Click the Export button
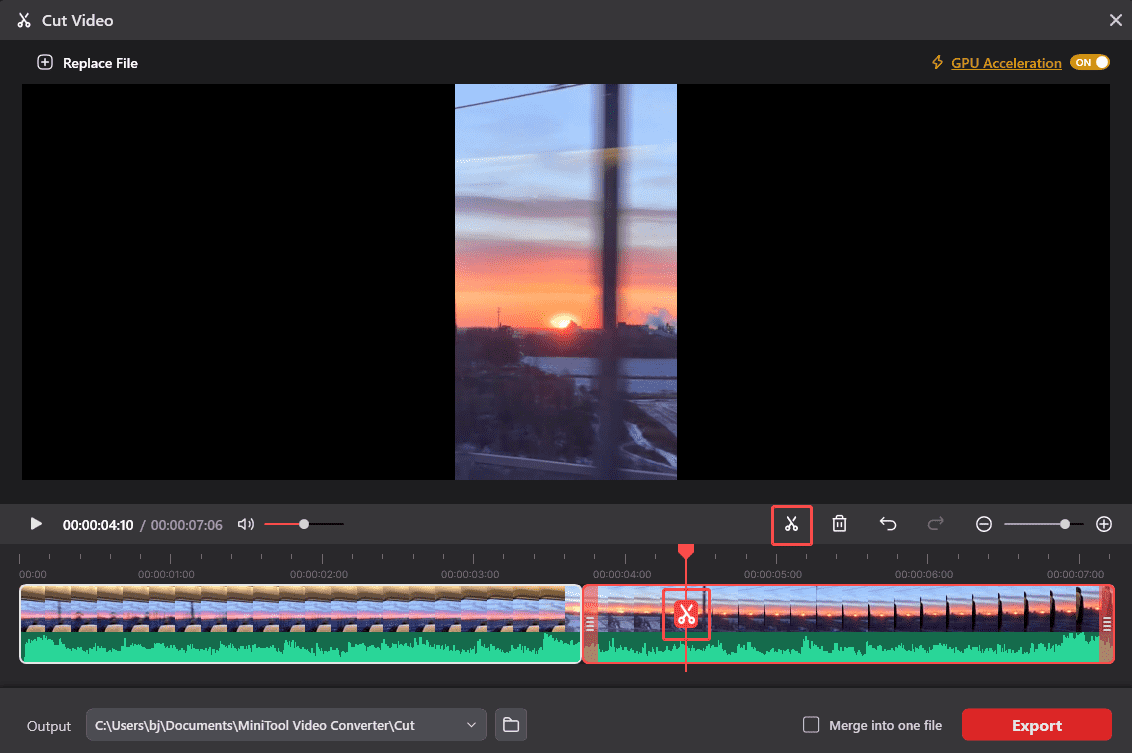 [1036, 725]
